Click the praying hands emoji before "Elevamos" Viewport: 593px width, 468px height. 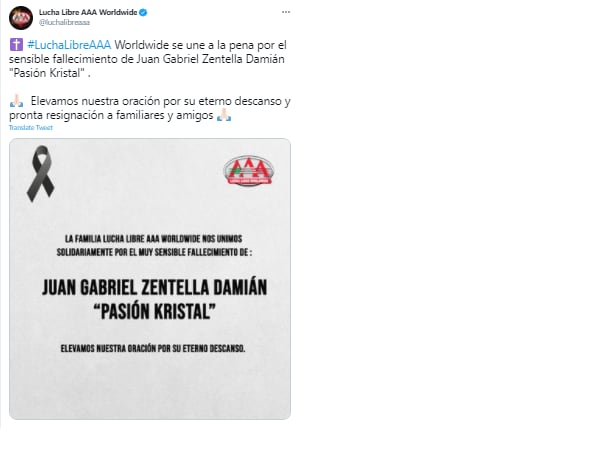click(x=16, y=101)
